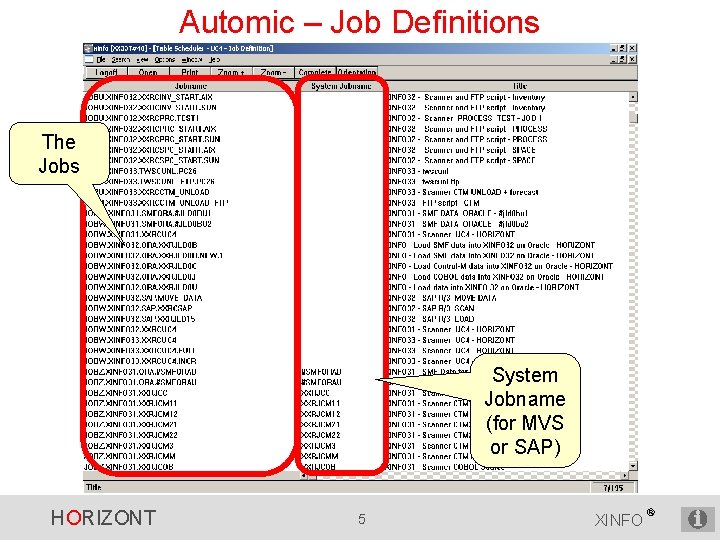Click System Jobname cell #SMFORAU

coord(321,382)
